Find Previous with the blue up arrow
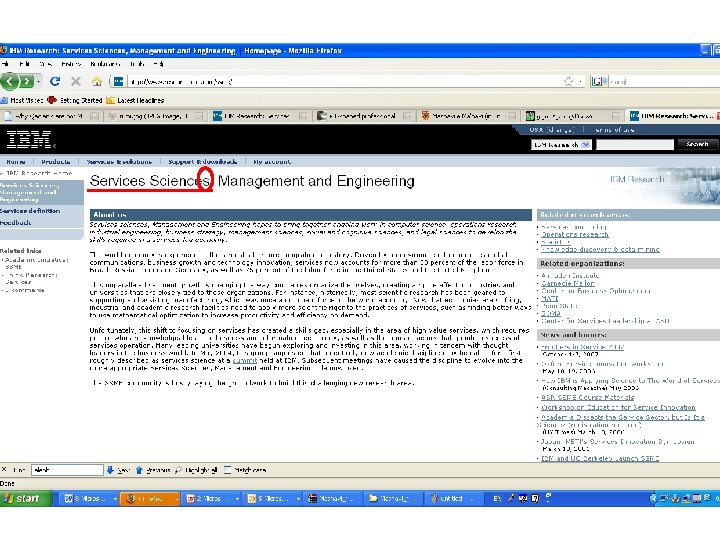 [153, 470]
